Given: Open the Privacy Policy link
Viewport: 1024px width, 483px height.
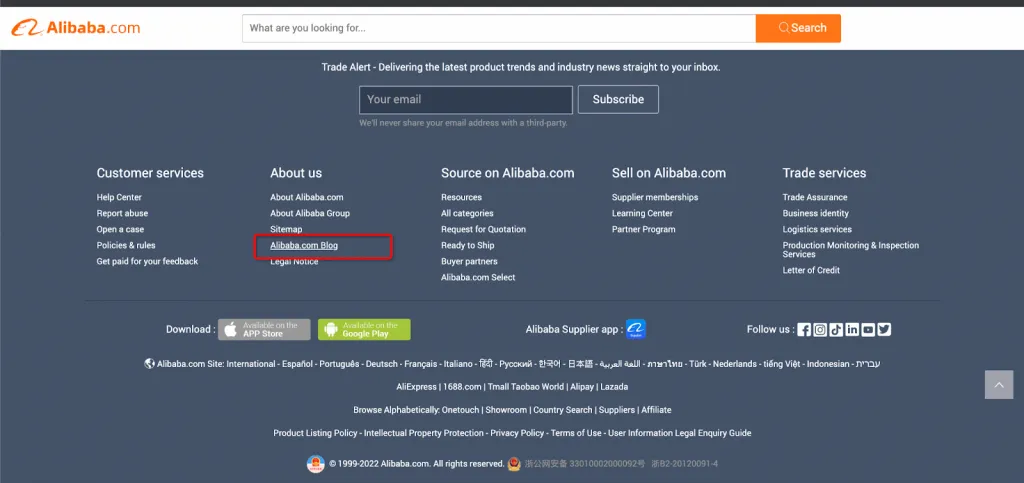Looking at the screenshot, I should click(517, 433).
